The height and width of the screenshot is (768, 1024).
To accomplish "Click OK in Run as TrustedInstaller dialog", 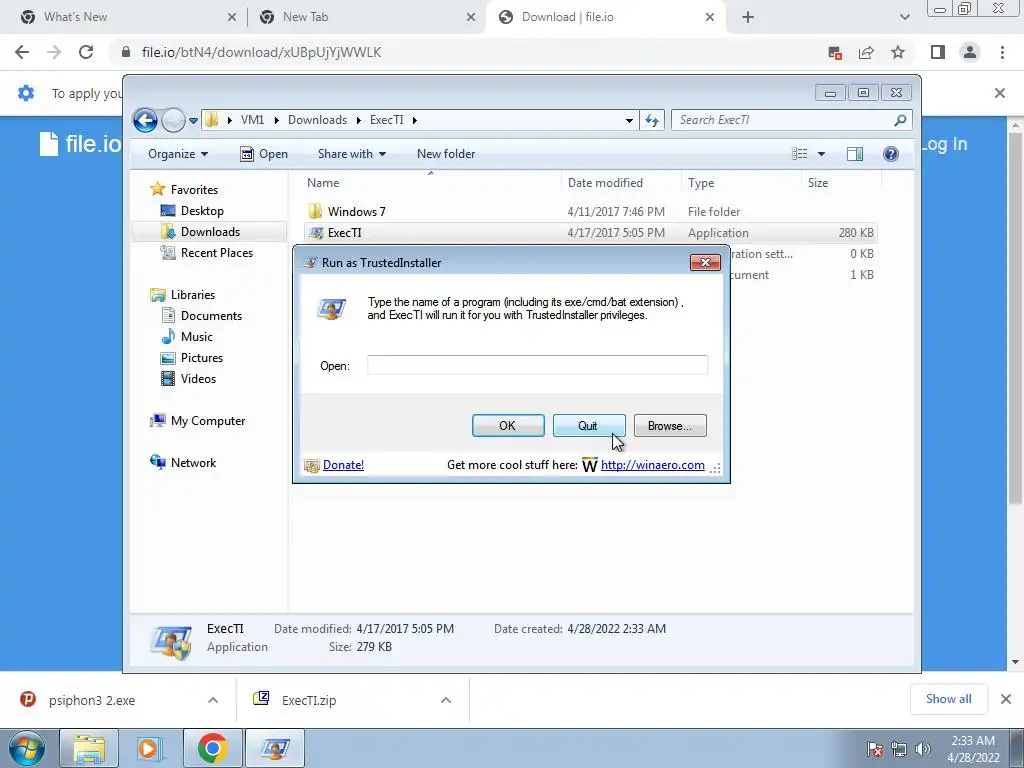I will click(x=508, y=426).
